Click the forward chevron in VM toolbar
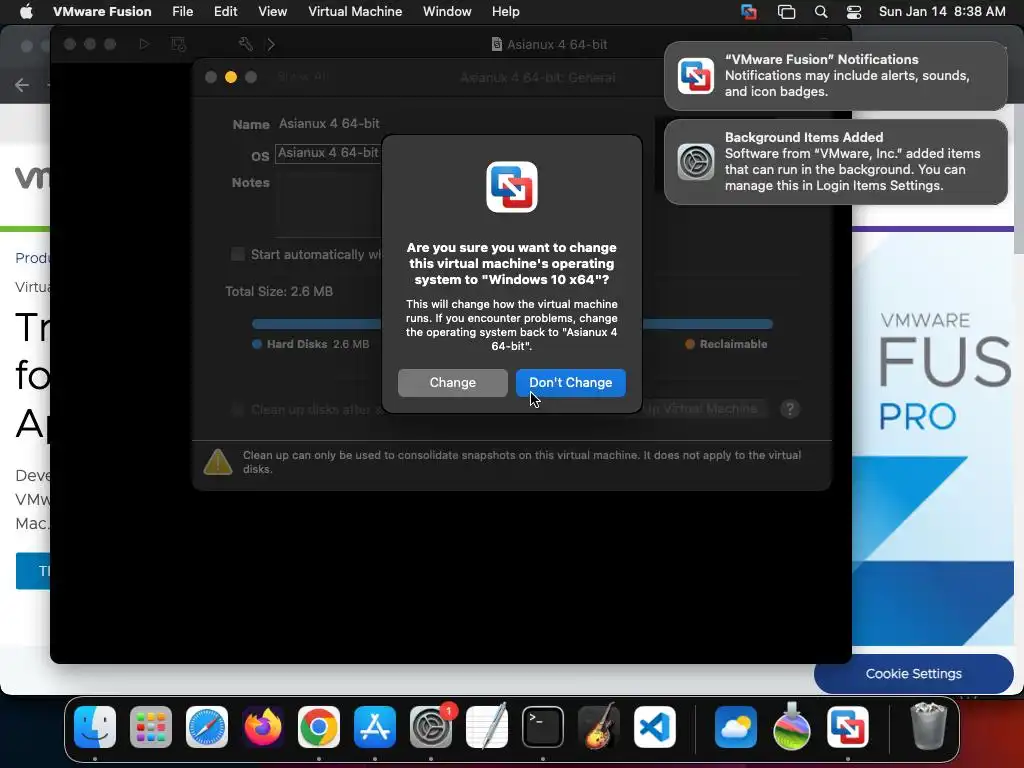The height and width of the screenshot is (768, 1024). pyautogui.click(x=271, y=44)
